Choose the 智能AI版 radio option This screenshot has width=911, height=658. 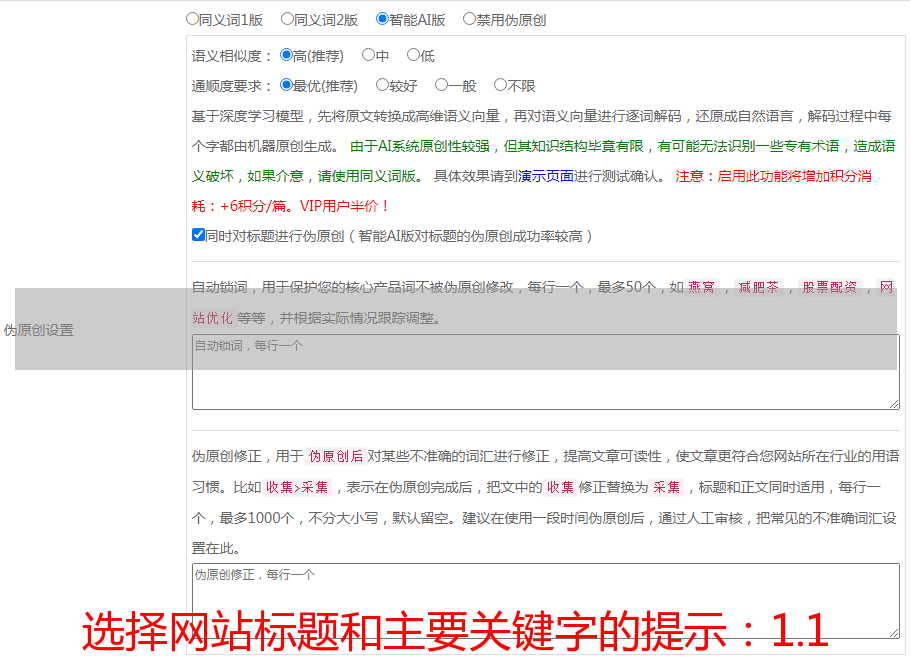point(382,19)
